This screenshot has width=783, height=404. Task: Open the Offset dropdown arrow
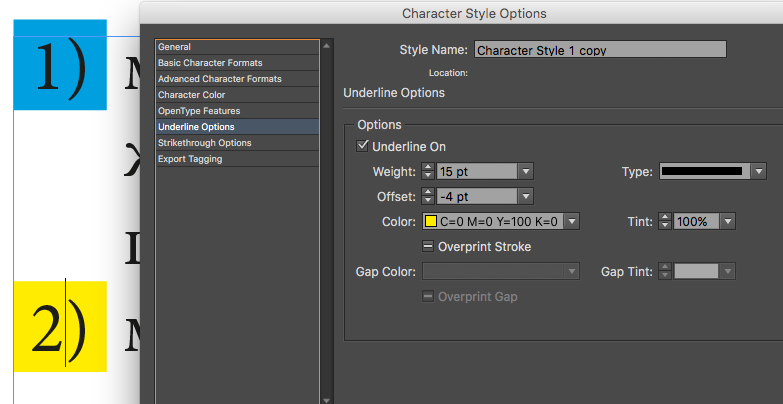(526, 196)
